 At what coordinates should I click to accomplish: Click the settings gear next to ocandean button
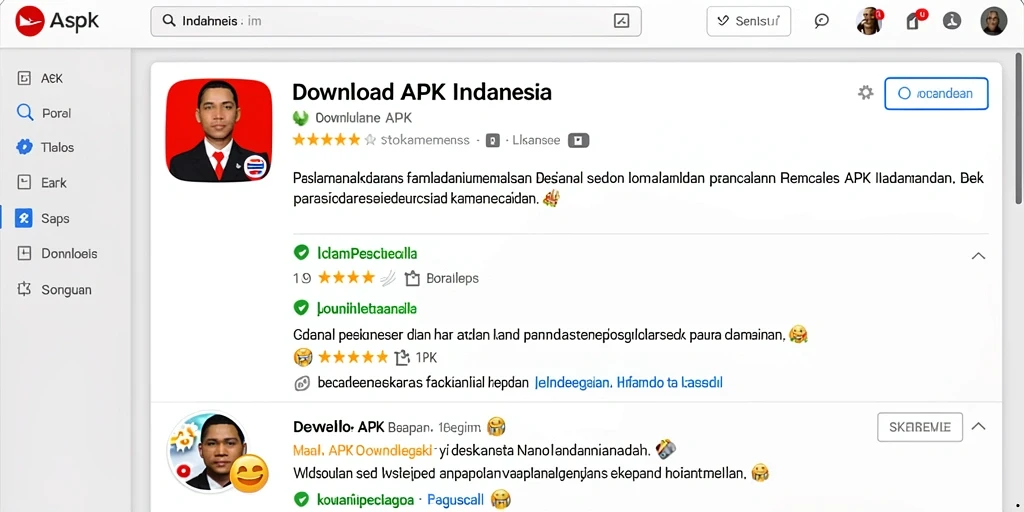point(865,93)
